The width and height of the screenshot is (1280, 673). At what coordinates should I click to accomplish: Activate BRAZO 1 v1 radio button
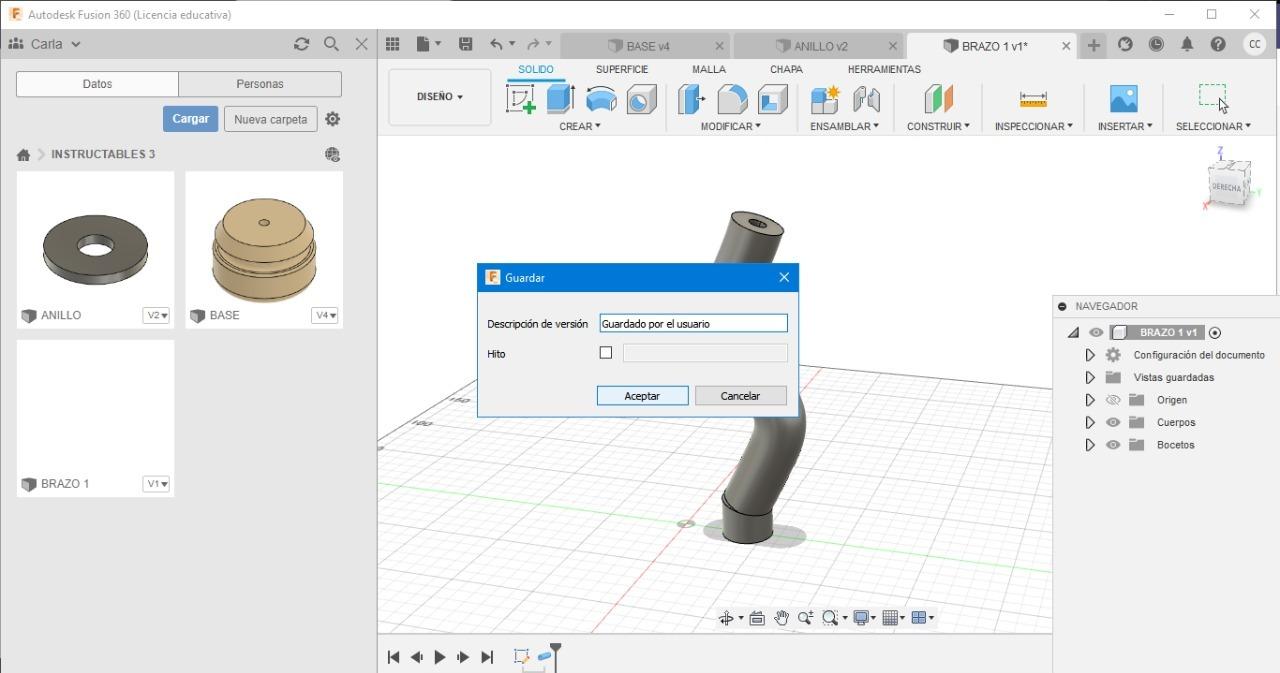pos(1215,333)
